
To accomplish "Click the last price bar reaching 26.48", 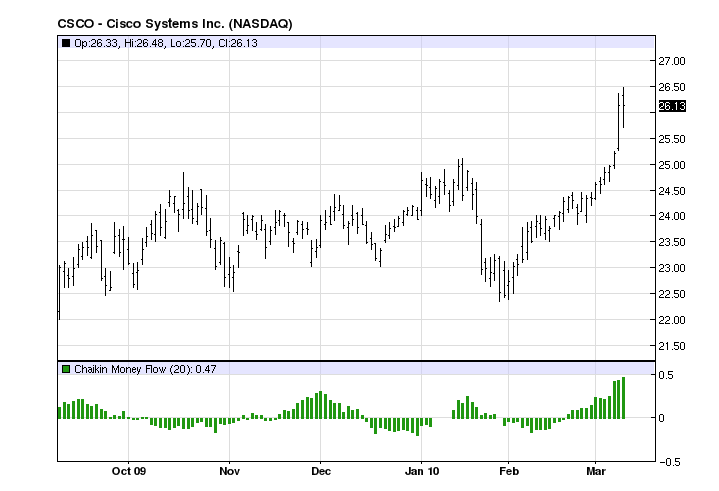I will (624, 107).
